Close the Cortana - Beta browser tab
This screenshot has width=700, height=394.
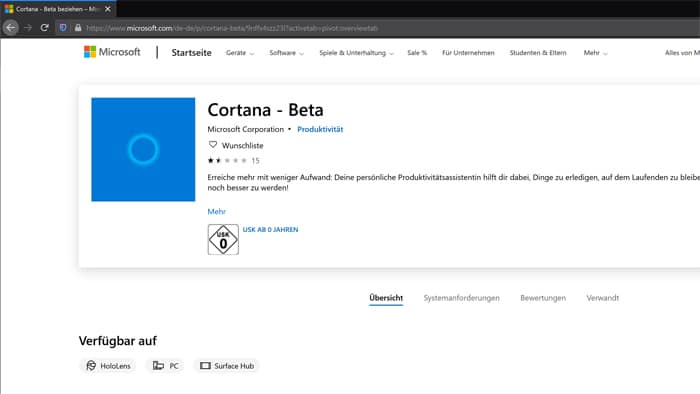(108, 9)
